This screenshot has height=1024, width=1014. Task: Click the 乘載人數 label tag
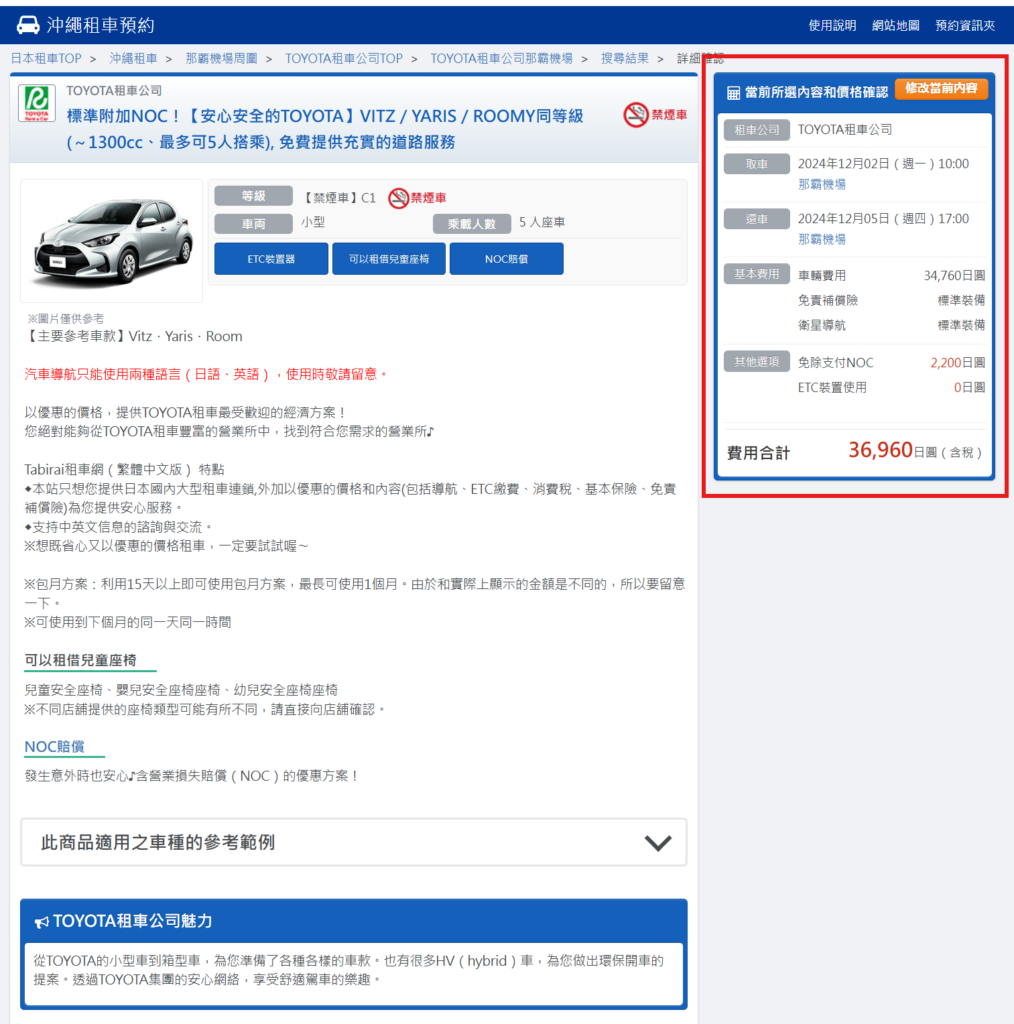[x=471, y=224]
